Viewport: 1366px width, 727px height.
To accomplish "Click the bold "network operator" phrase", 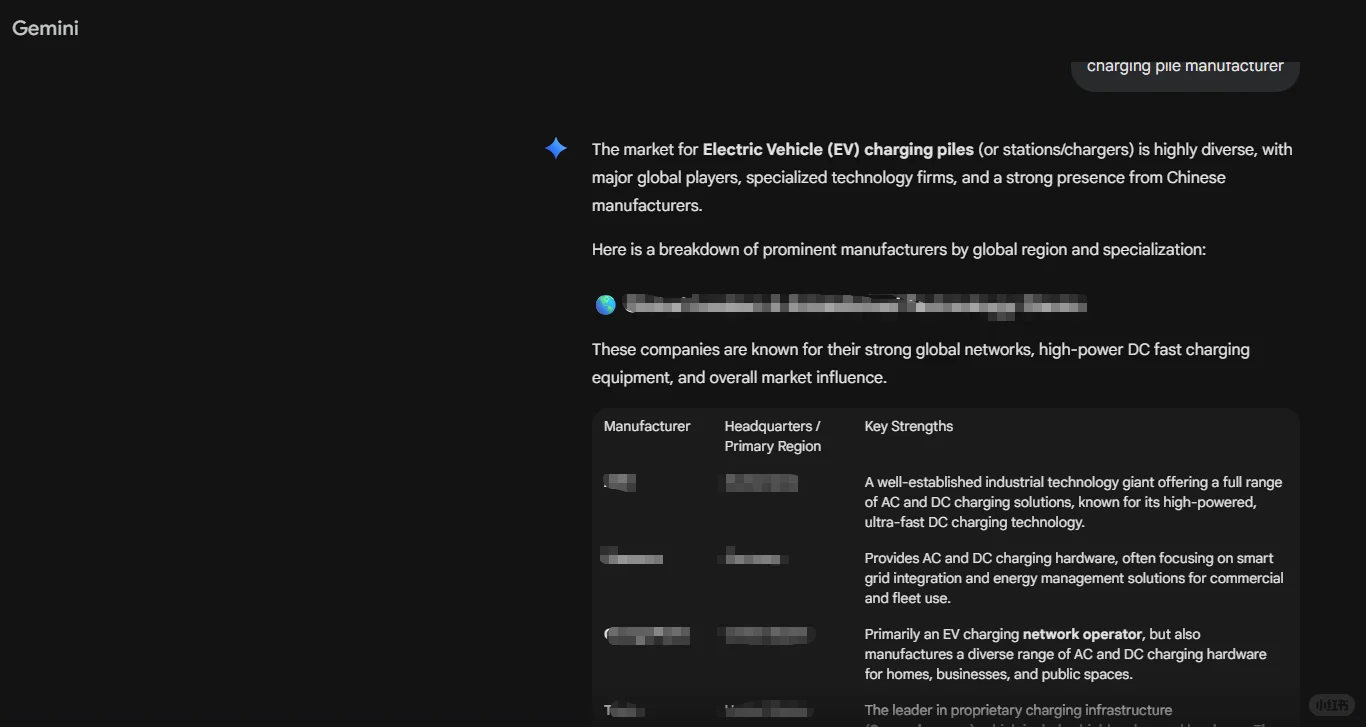I will (x=1082, y=634).
